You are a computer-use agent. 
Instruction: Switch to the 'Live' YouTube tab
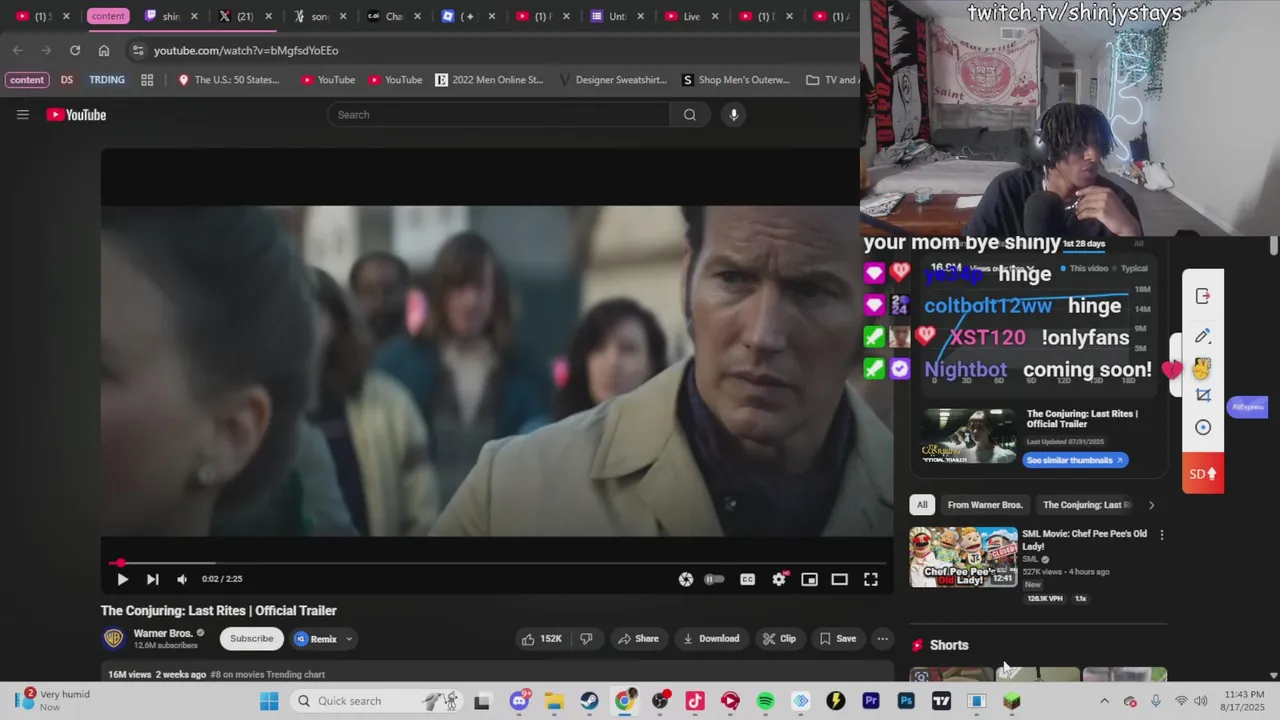(692, 16)
